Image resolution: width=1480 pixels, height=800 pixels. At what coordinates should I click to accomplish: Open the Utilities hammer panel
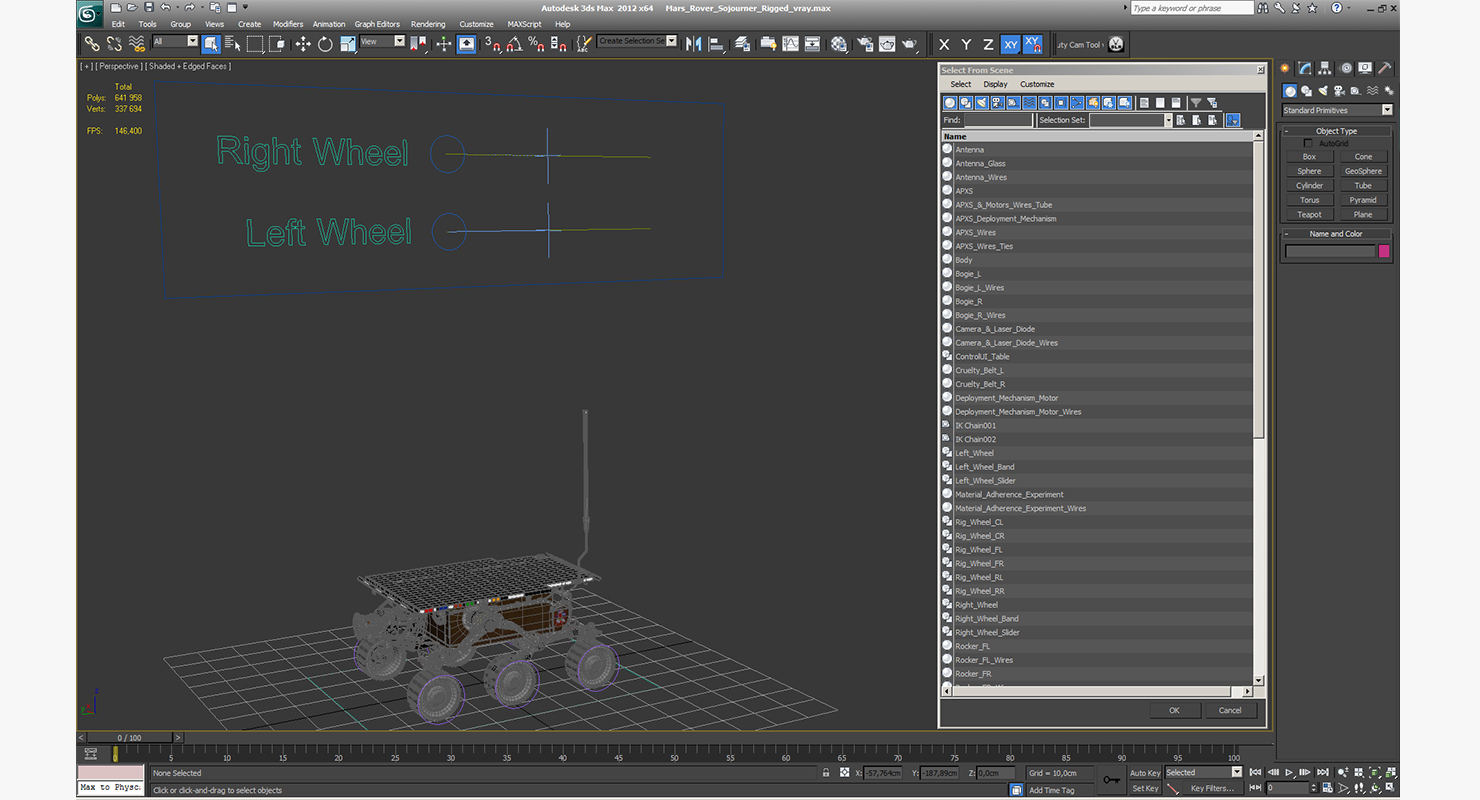click(1385, 68)
